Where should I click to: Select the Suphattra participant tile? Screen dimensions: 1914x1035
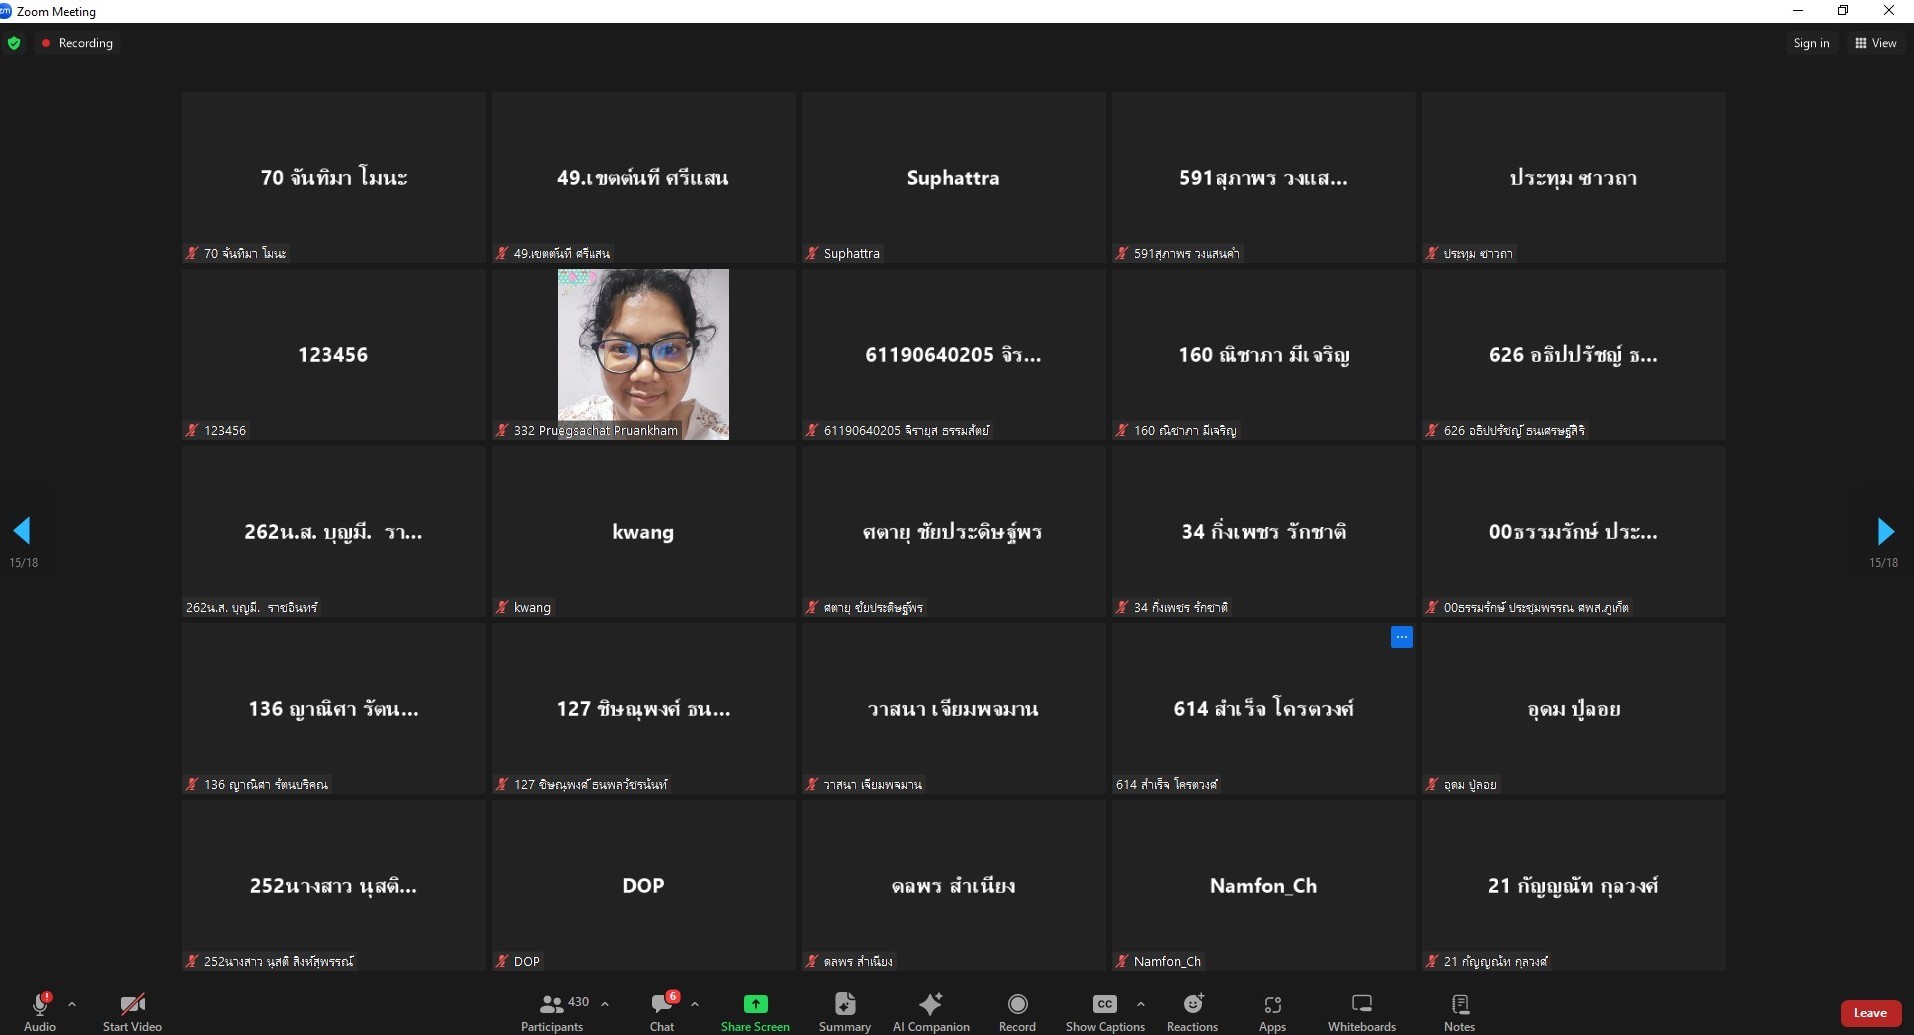pos(953,177)
